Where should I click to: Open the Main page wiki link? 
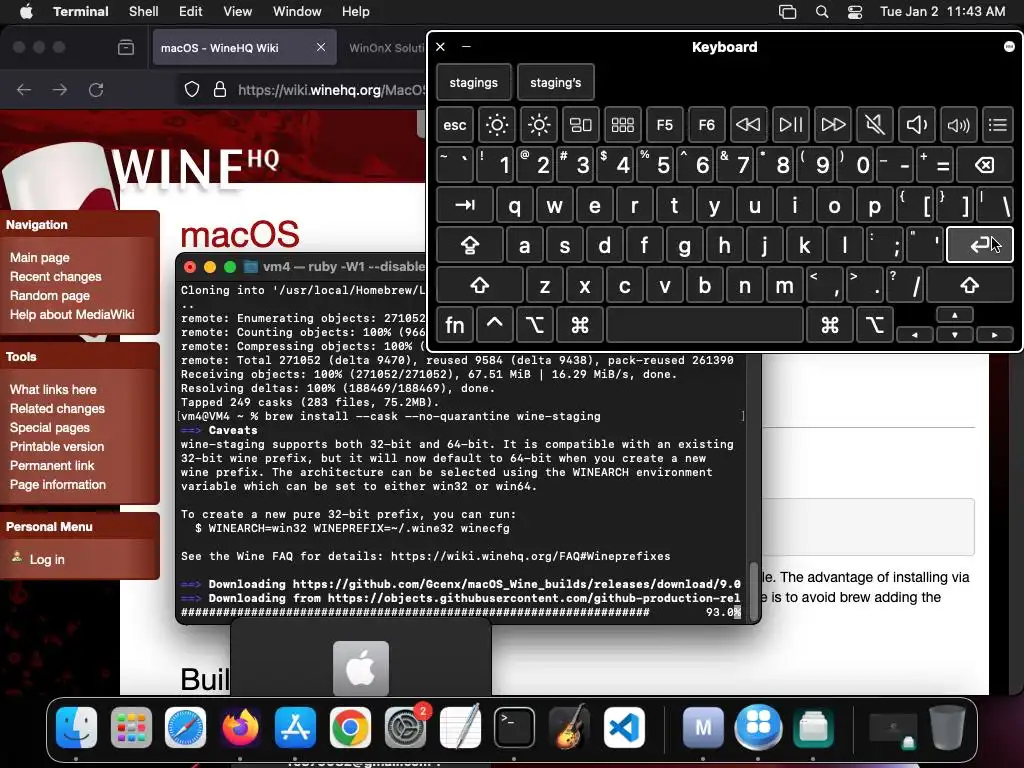(39, 257)
